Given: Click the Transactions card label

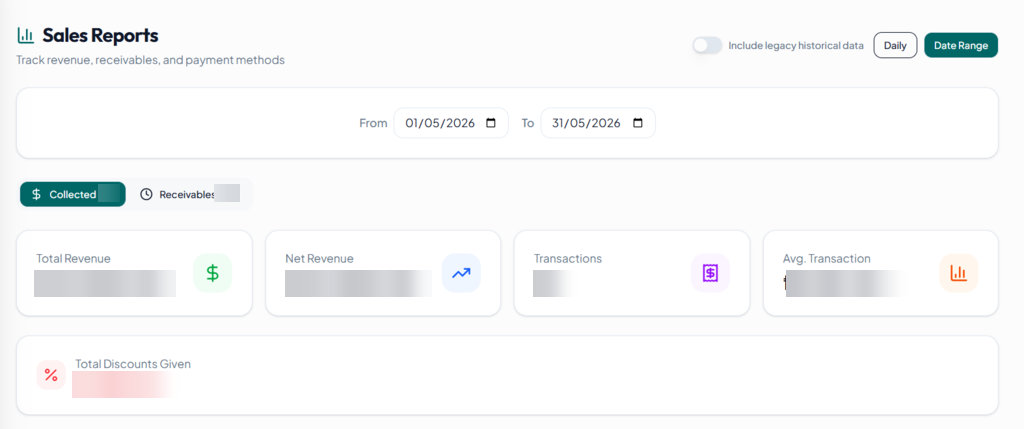Looking at the screenshot, I should 568,259.
